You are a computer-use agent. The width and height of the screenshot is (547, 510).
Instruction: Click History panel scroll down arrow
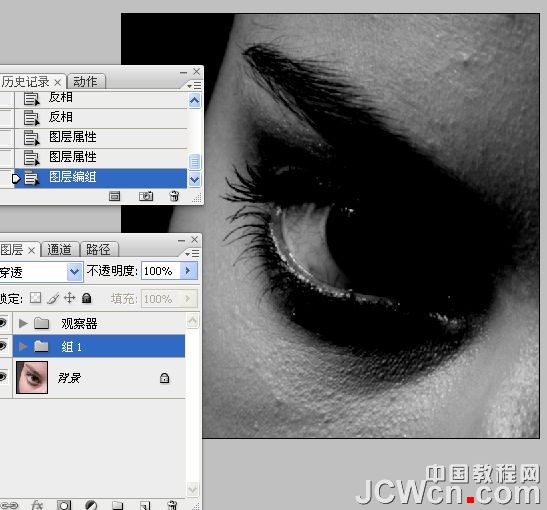tap(194, 180)
